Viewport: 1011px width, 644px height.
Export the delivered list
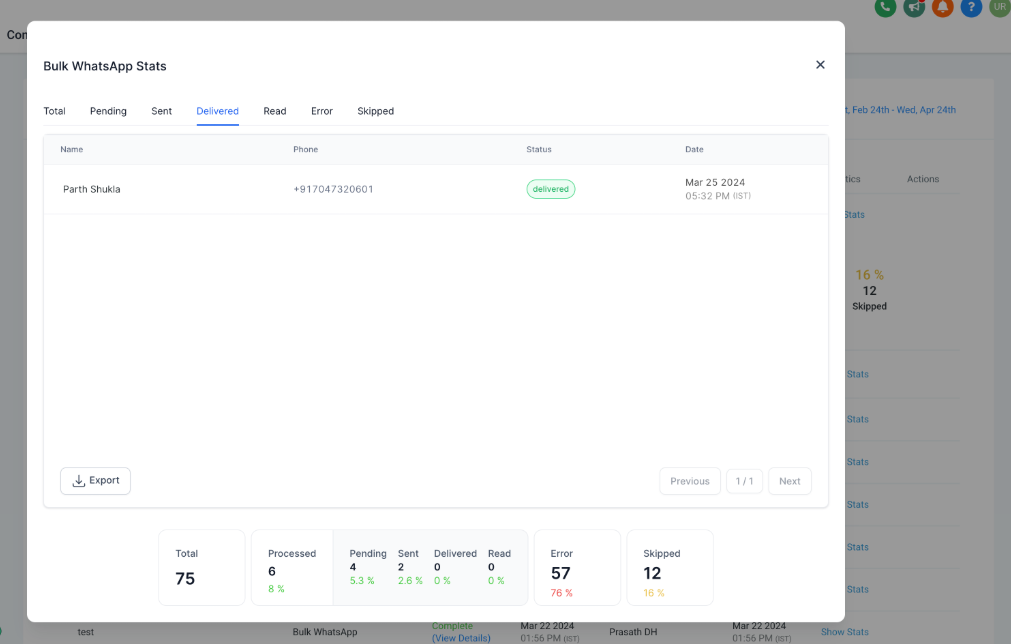[x=95, y=481]
